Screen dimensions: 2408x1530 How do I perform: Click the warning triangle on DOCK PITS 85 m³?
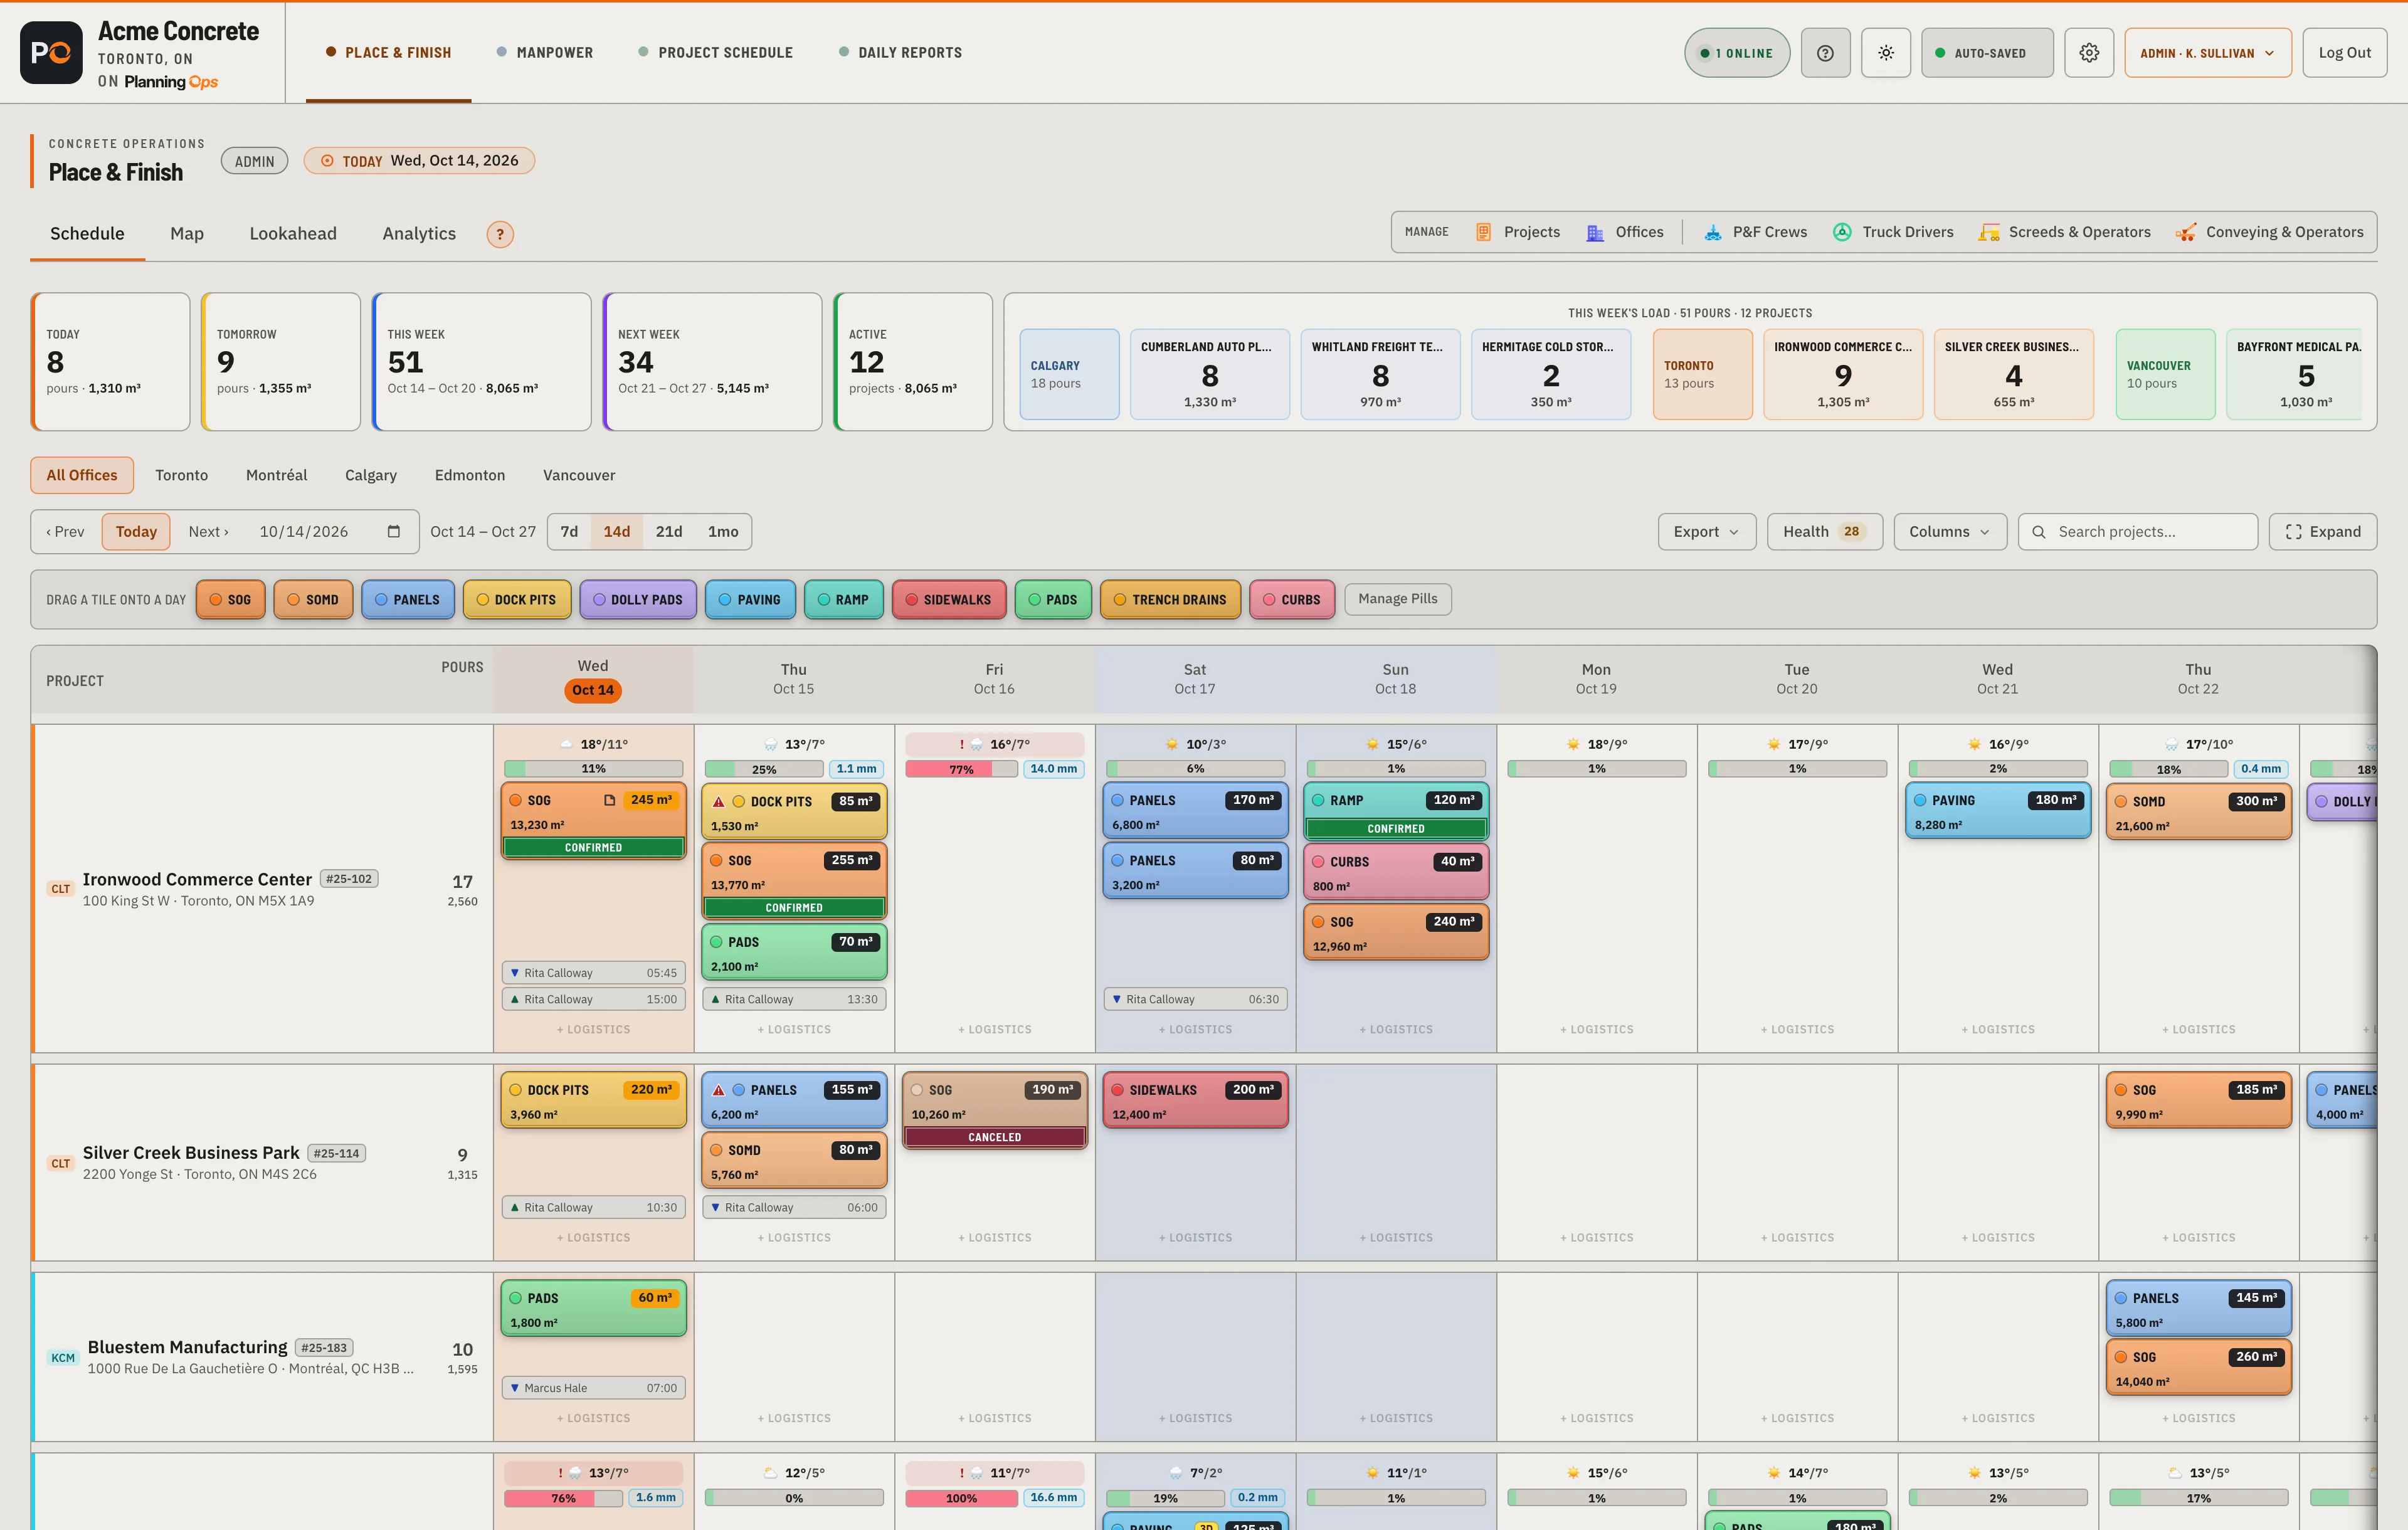pos(718,802)
